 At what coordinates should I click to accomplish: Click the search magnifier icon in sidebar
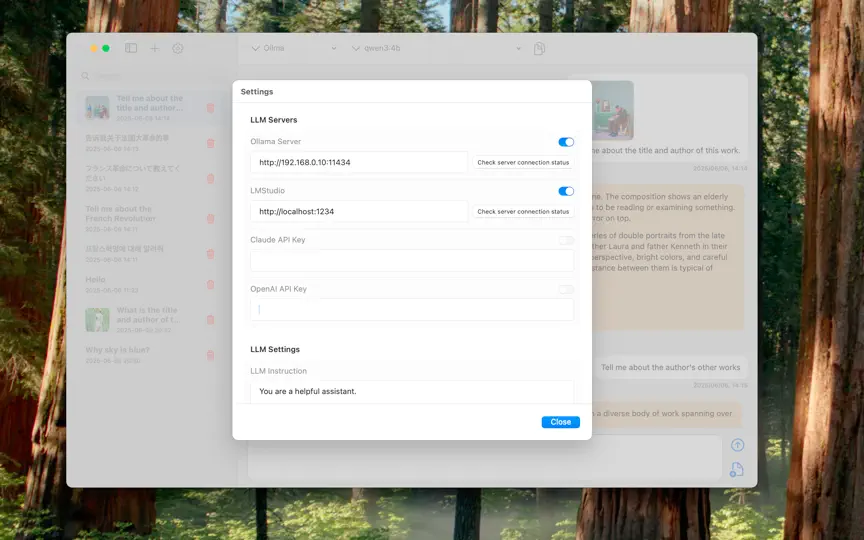pos(85,76)
